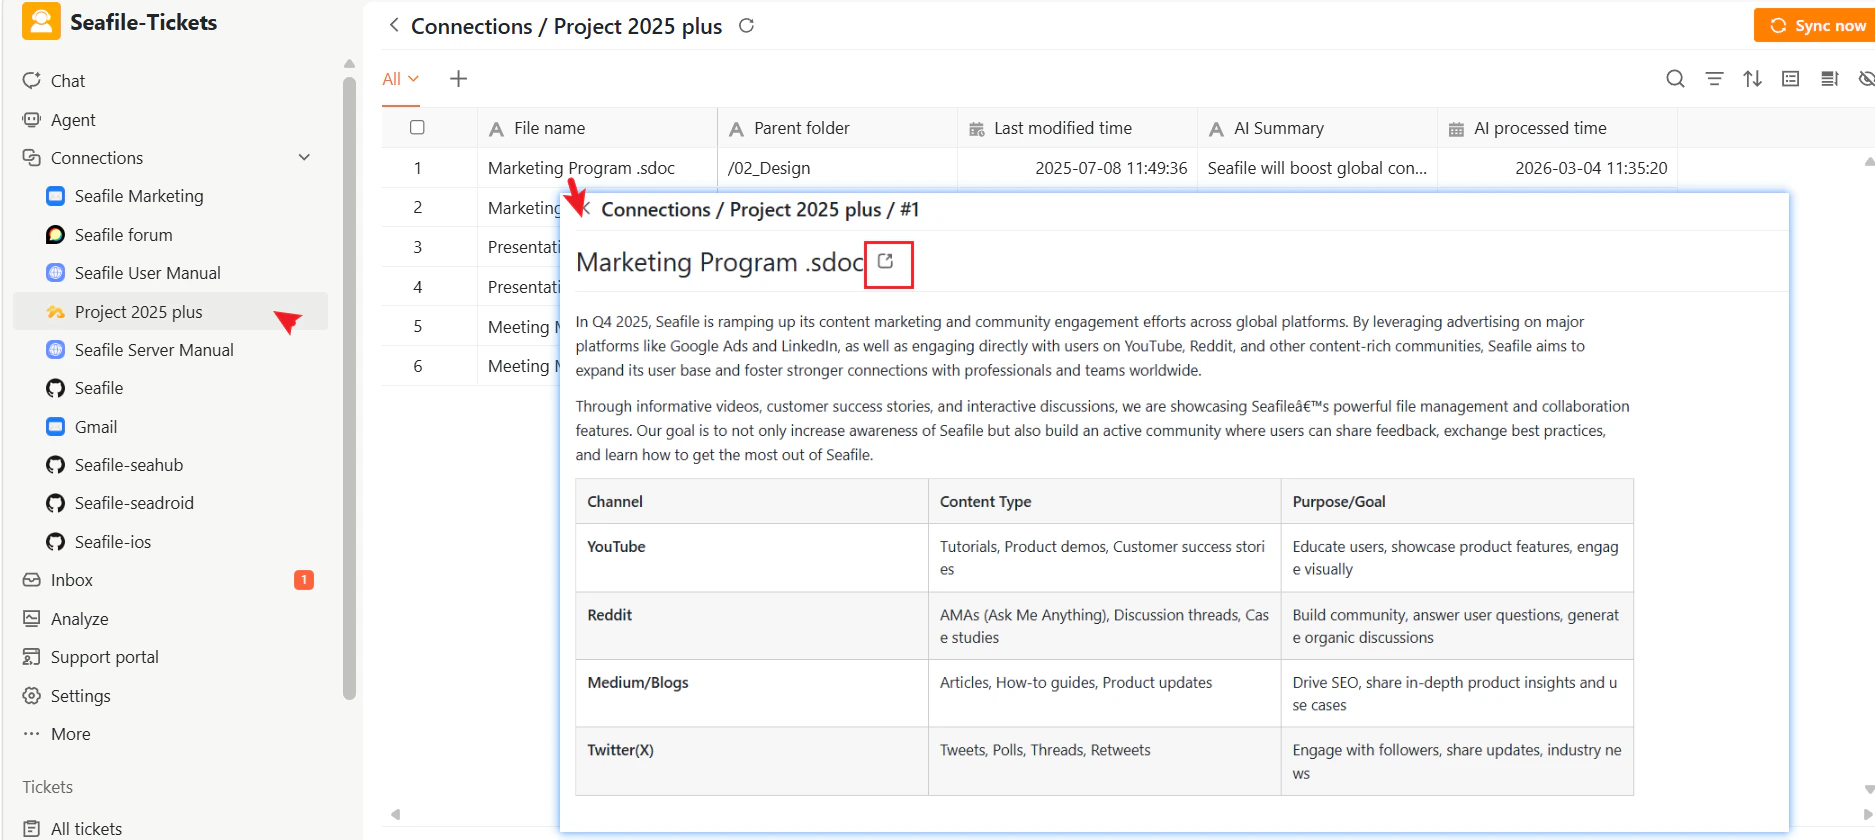Click the refresh icon next to title
The image size is (1875, 840).
[x=746, y=26]
